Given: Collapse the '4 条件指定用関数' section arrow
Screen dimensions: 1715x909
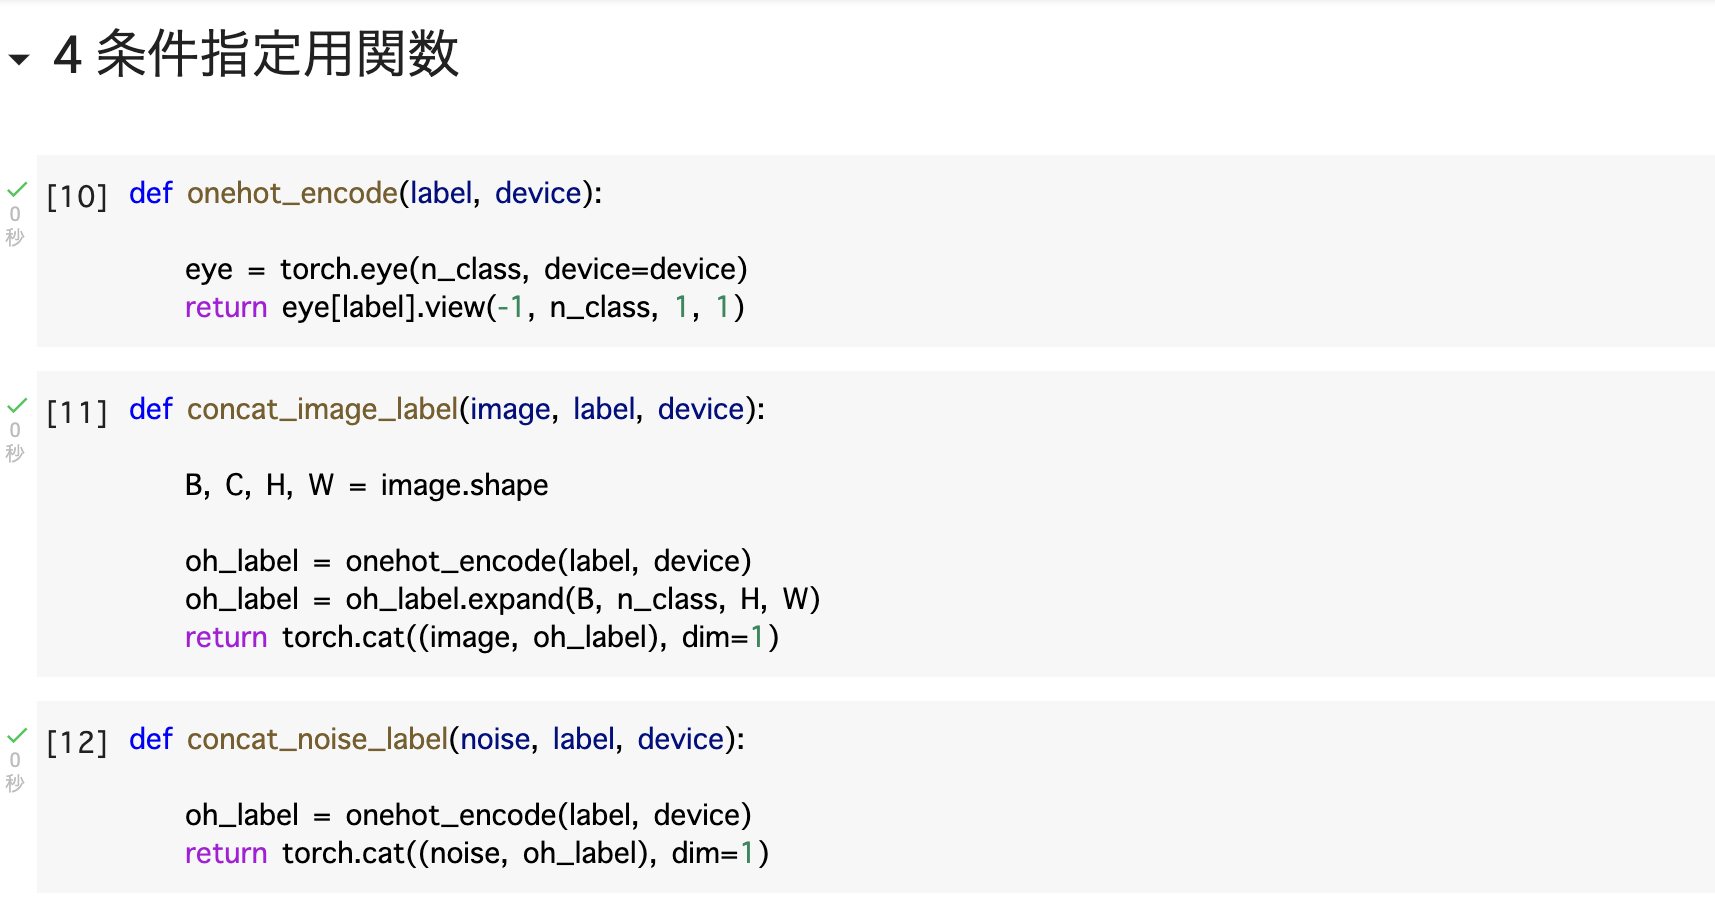Looking at the screenshot, I should click(18, 59).
